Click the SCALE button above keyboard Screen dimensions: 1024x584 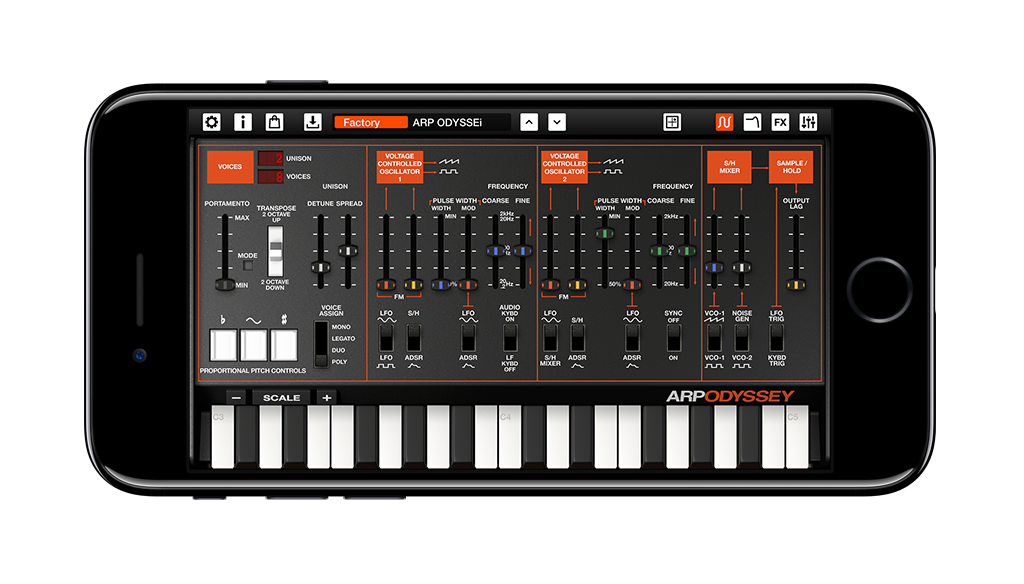(x=281, y=397)
